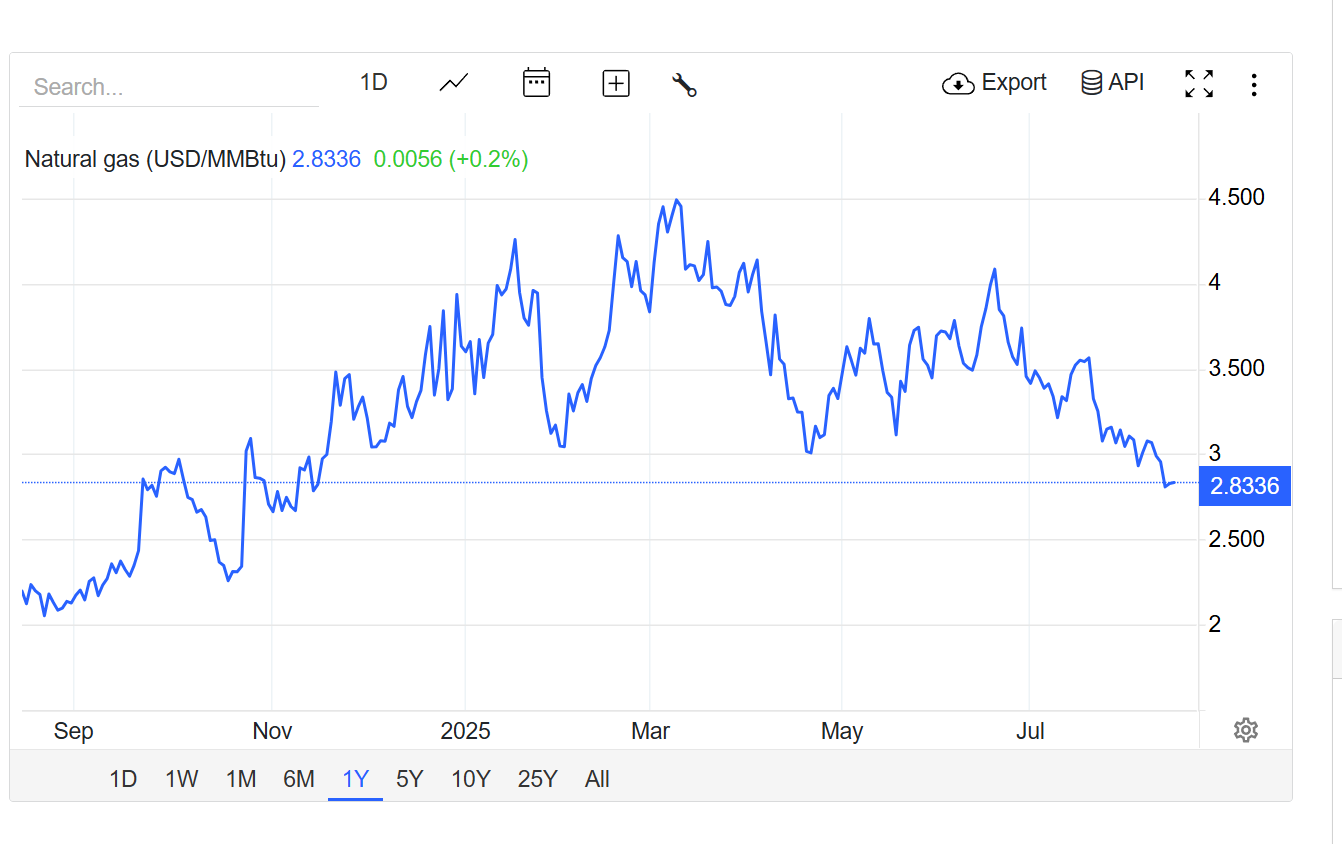Click the 4.500 y-axis label
The height and width of the screenshot is (844, 1342).
pyautogui.click(x=1237, y=197)
